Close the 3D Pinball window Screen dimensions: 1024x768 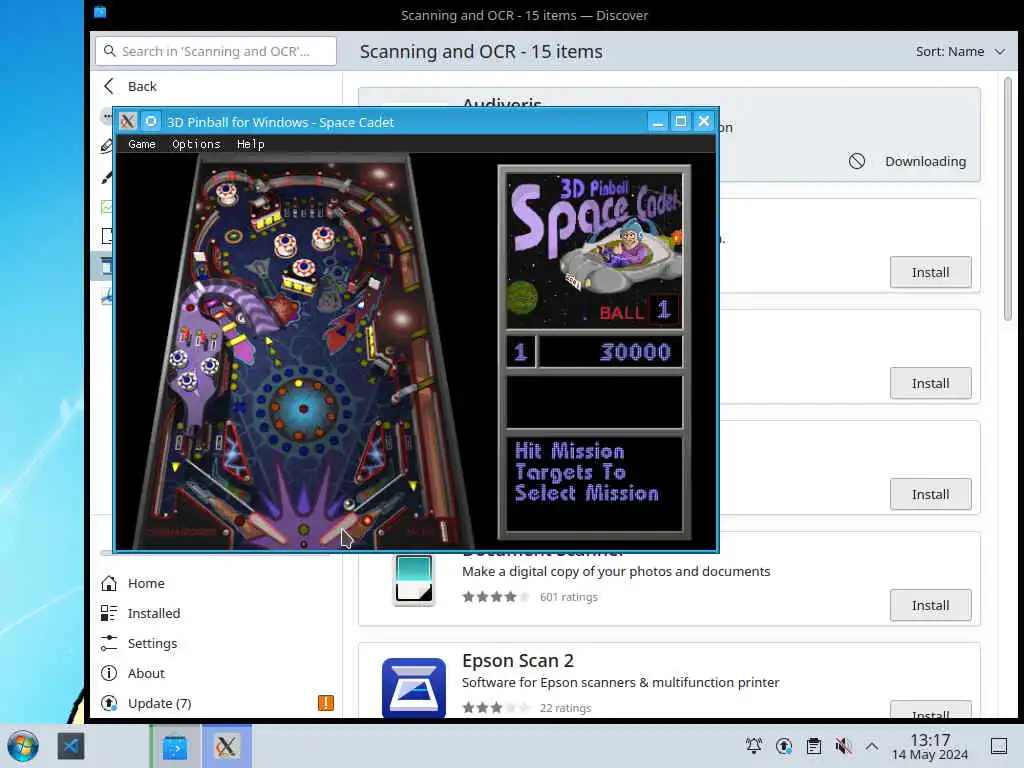[x=703, y=121]
